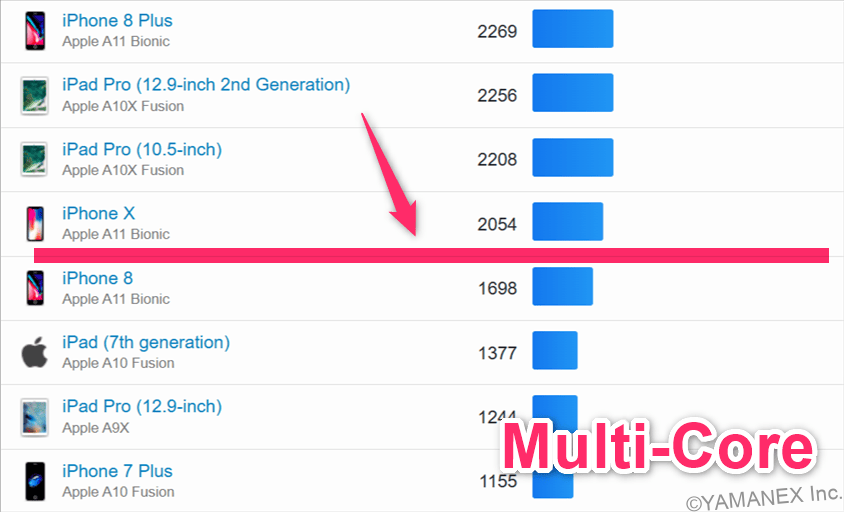Screen dimensions: 844x512
Task: Click 'Apple A11 Bionic' under iPhone X
Action: (116, 234)
